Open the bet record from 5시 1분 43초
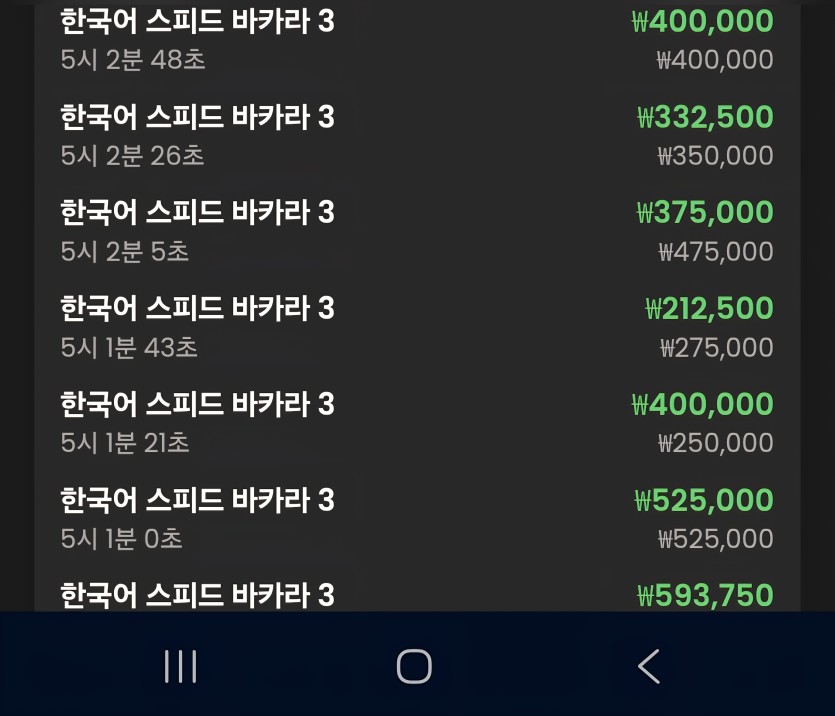 pos(417,327)
